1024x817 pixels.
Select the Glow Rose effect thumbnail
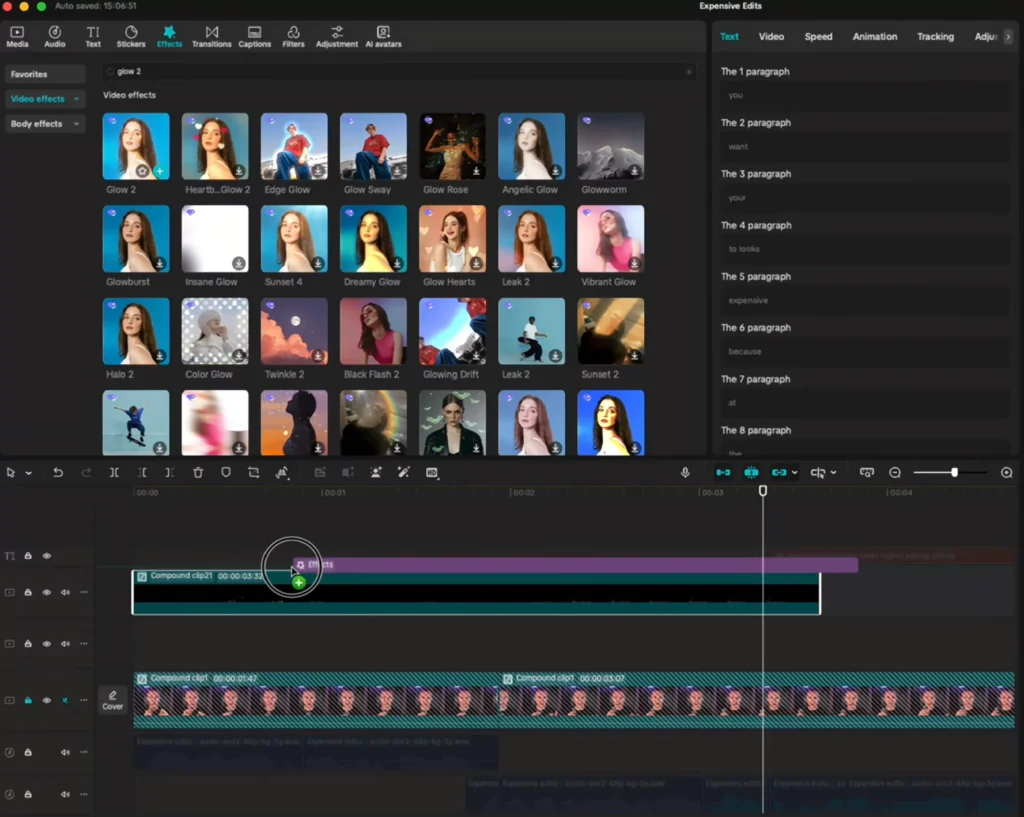pyautogui.click(x=452, y=146)
